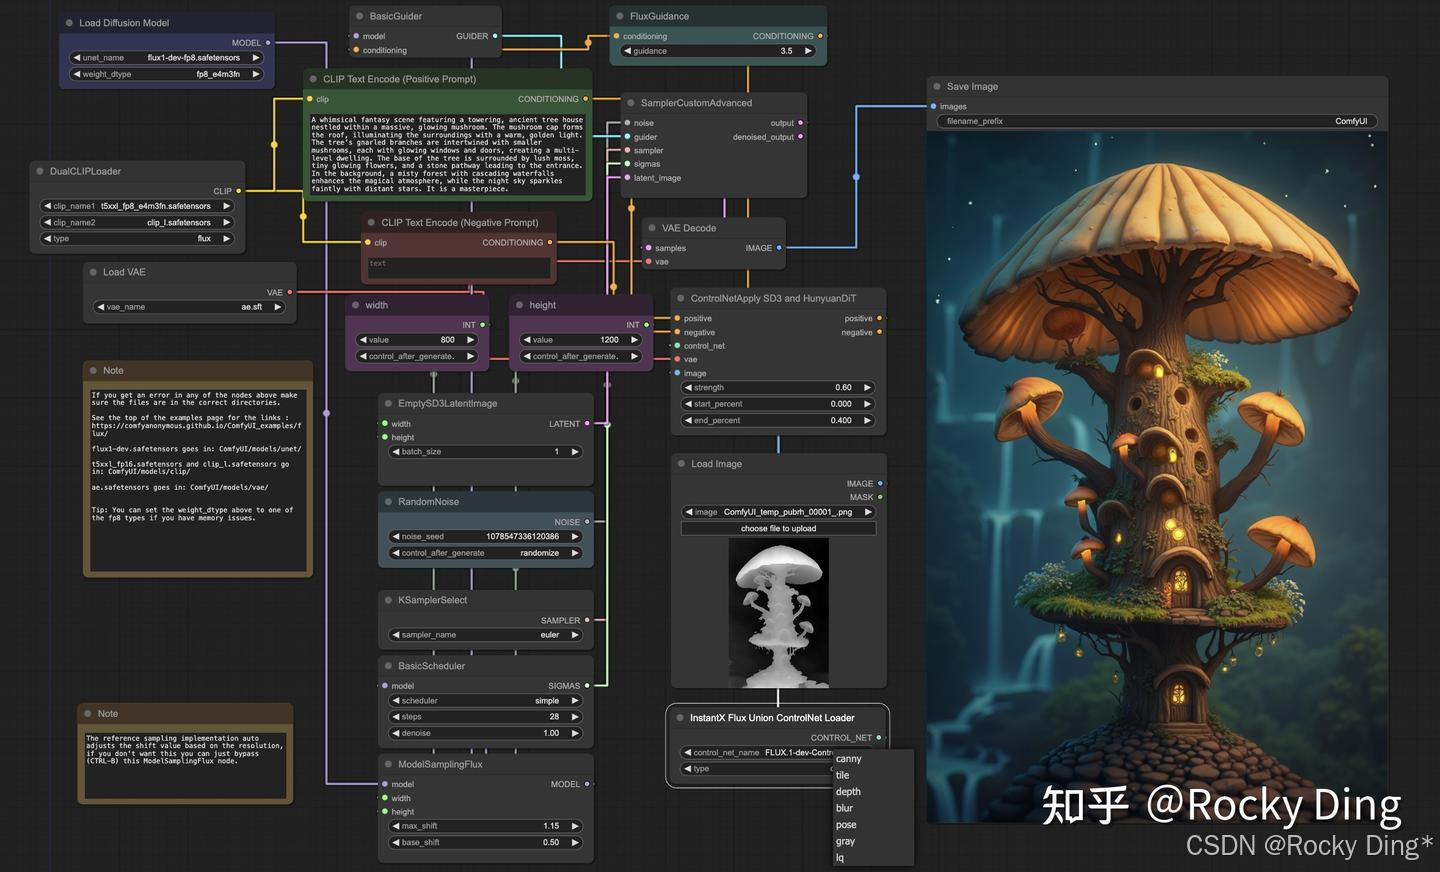1440x872 pixels.
Task: Click the start_percent 0.000 slider field
Action: tap(778, 404)
